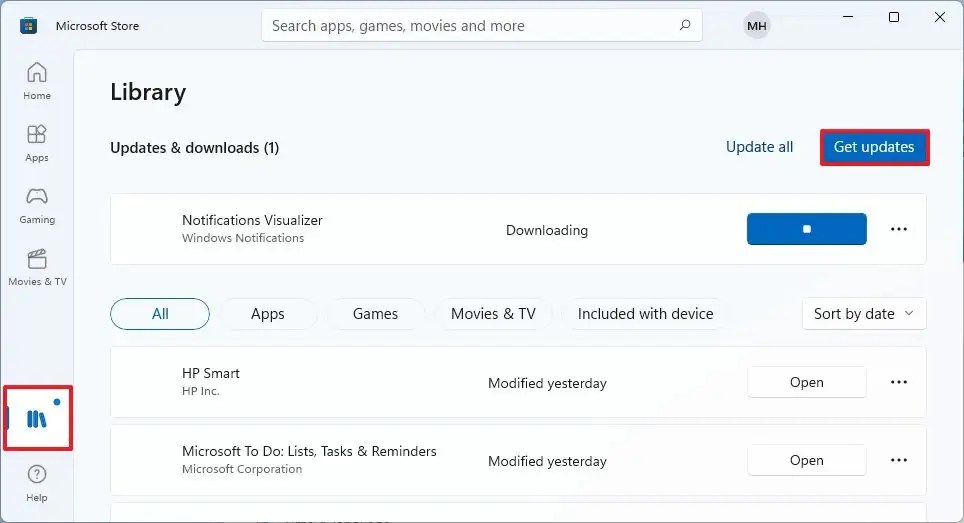Screen dimensions: 964x523
Task: Click Microsoft To Do: Lists, Tasks & Reminders title
Action: click(309, 451)
